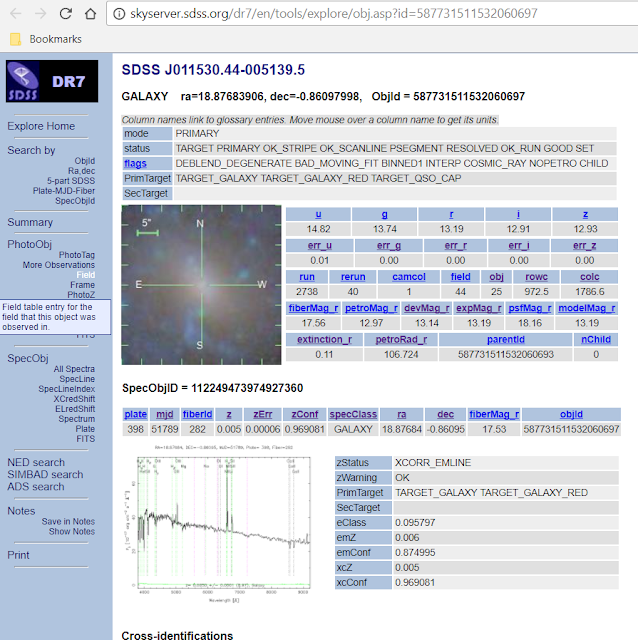Open the sidebar Spectrum link
The height and width of the screenshot is (640, 638).
[77, 419]
